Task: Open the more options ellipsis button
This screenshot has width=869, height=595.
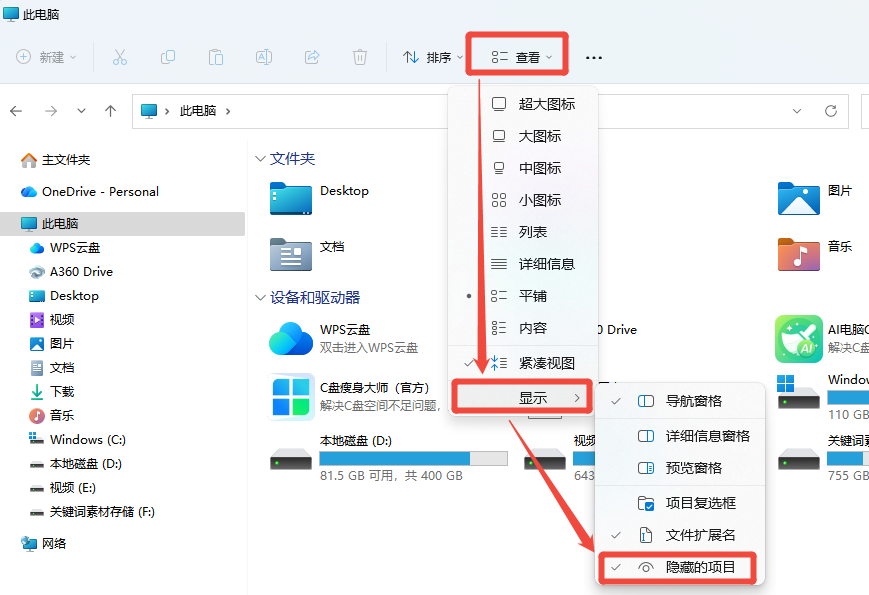Action: [x=594, y=58]
